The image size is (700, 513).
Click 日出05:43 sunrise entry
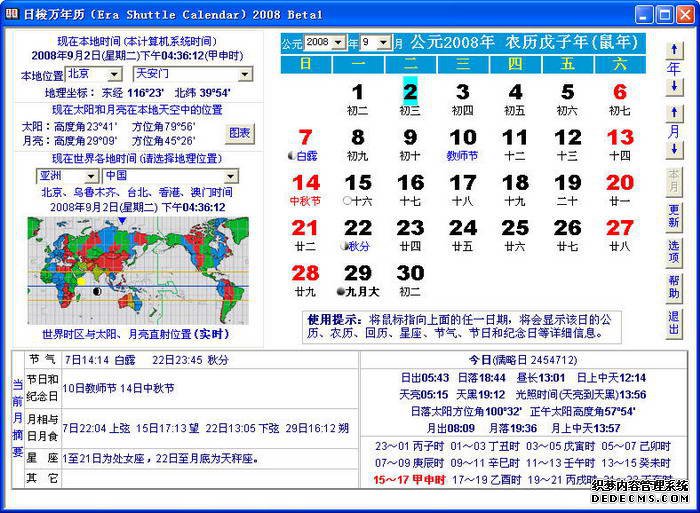[x=425, y=378]
